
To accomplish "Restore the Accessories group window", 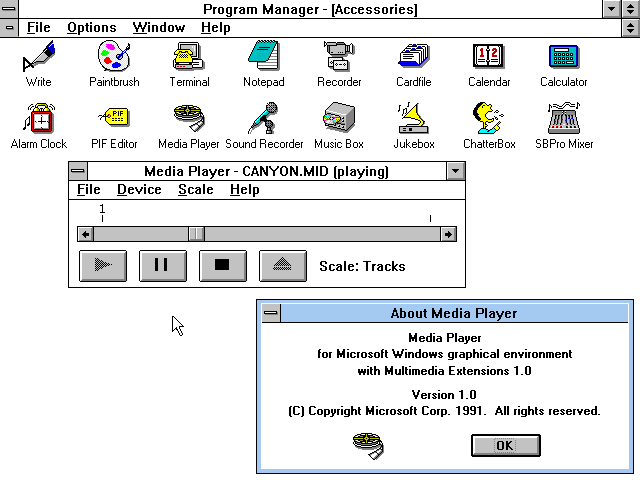I will (x=630, y=28).
